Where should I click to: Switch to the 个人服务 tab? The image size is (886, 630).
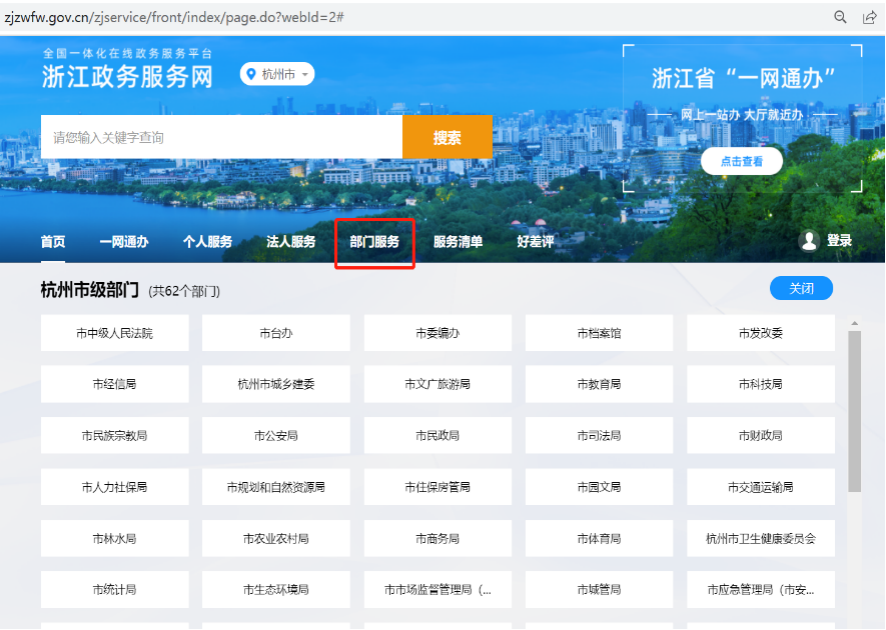point(207,242)
